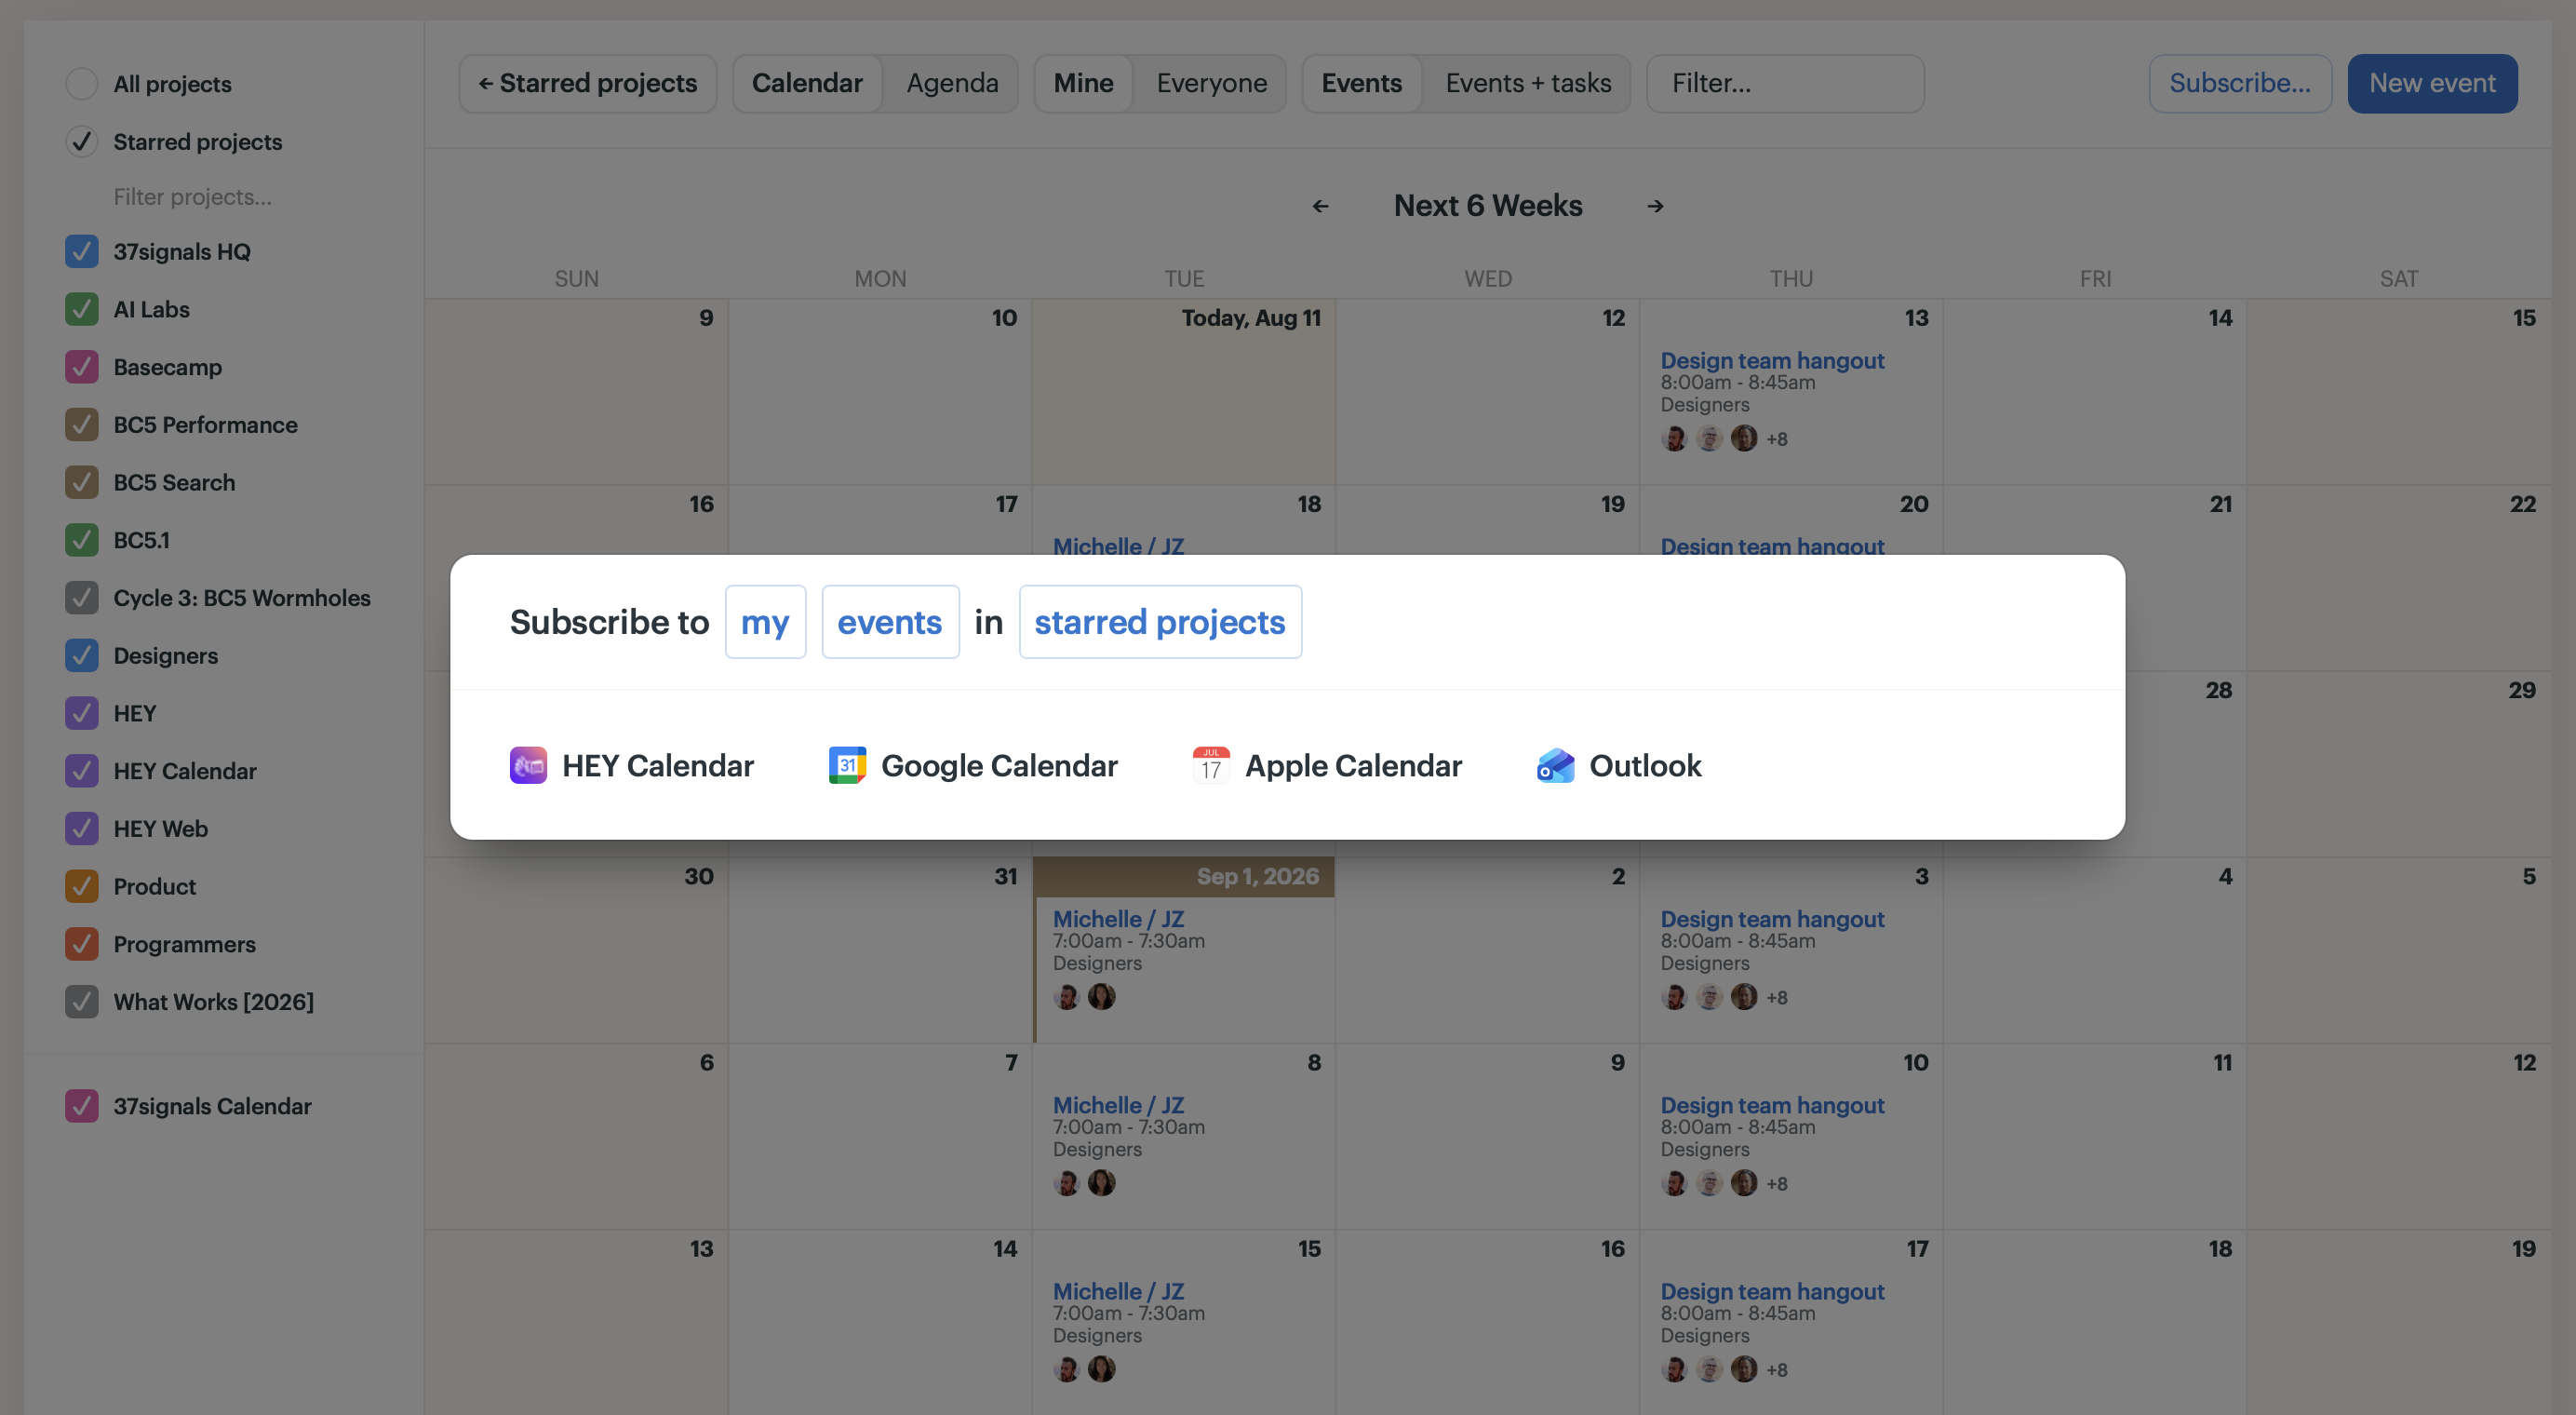The height and width of the screenshot is (1415, 2576).
Task: Click the Outlook icon
Action: 1555,765
